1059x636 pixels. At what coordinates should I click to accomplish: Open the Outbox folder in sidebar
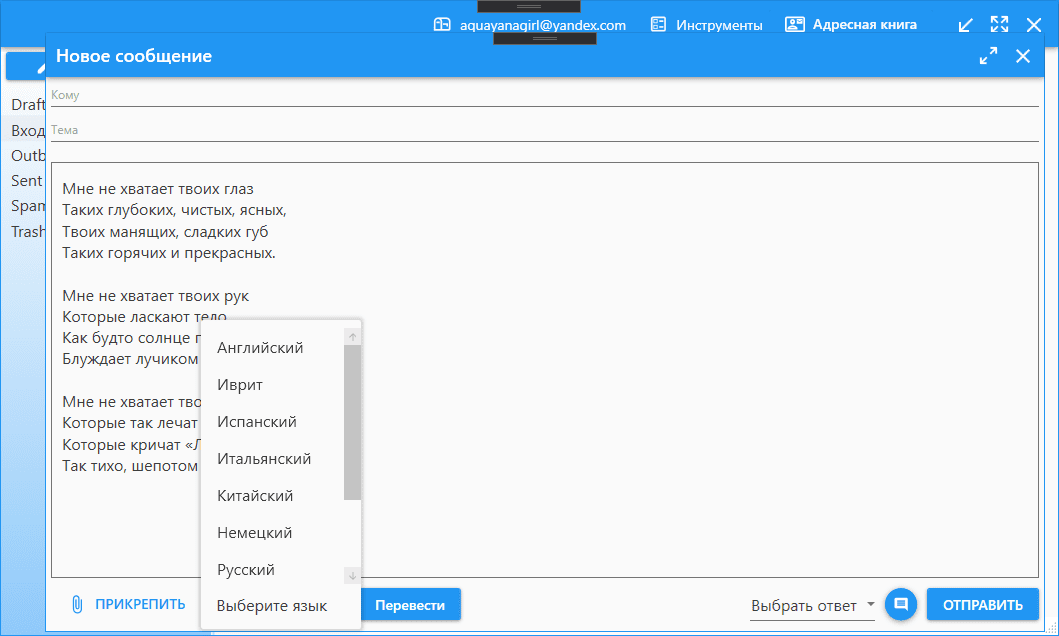click(x=28, y=155)
